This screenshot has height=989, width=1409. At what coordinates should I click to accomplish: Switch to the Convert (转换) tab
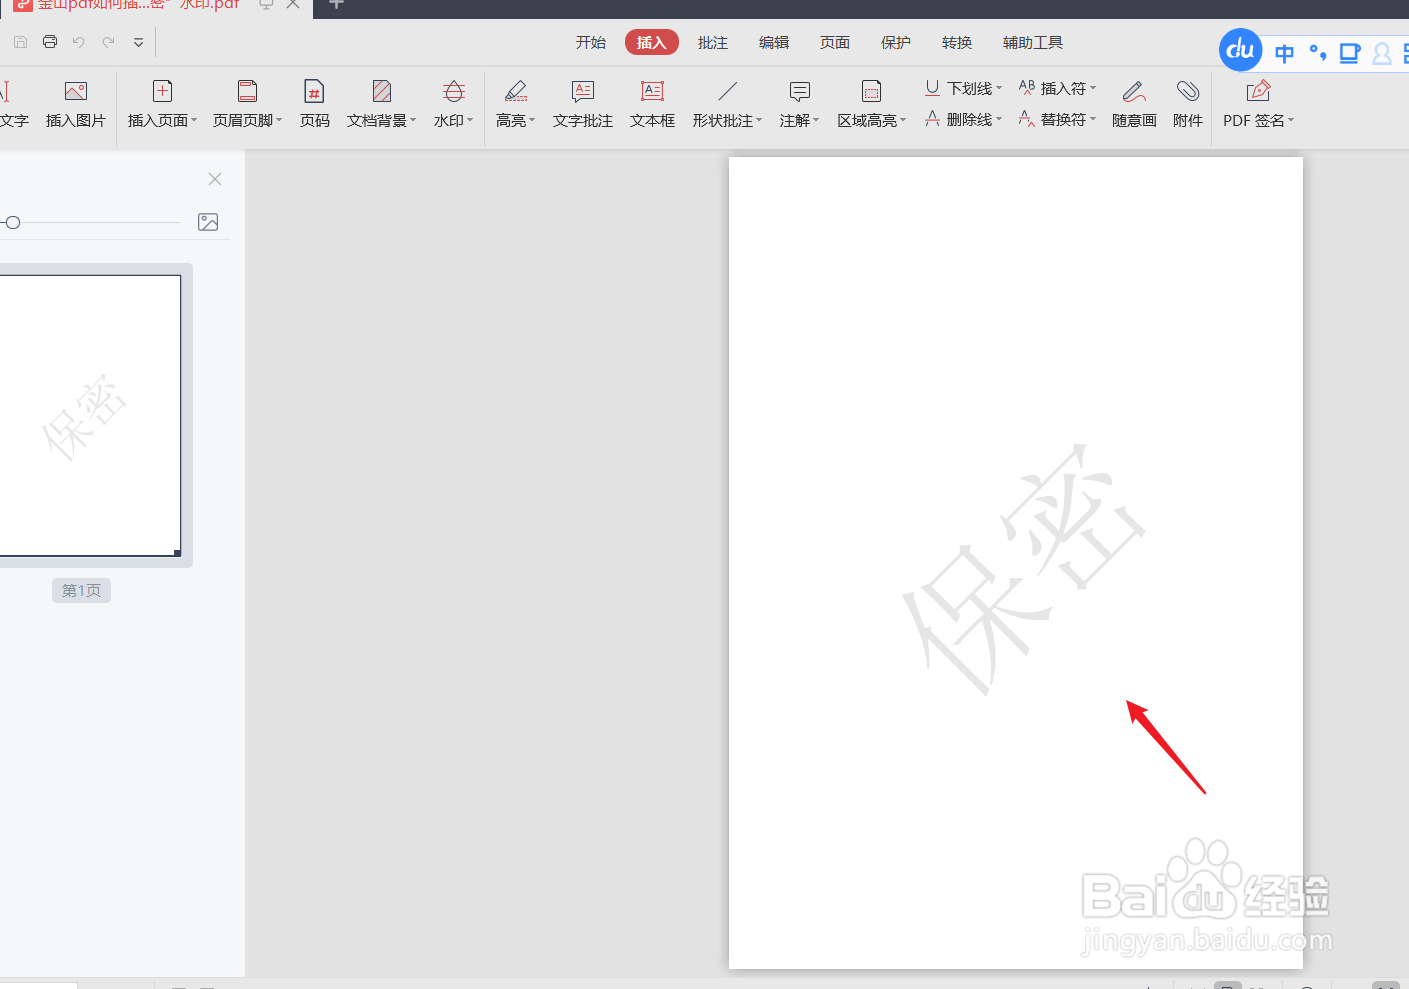point(957,42)
